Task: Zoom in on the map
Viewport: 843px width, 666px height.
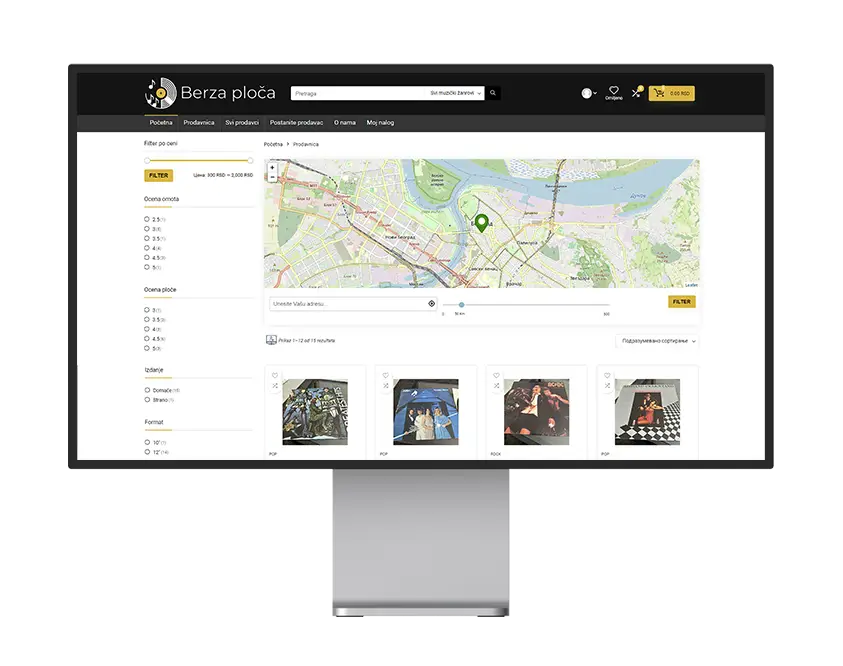Action: tap(272, 167)
